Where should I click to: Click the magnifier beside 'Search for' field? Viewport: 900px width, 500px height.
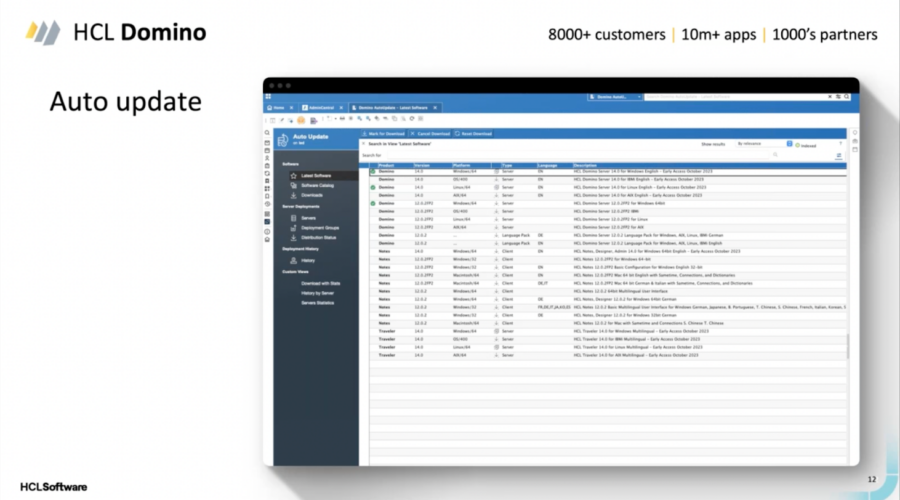pyautogui.click(x=775, y=155)
